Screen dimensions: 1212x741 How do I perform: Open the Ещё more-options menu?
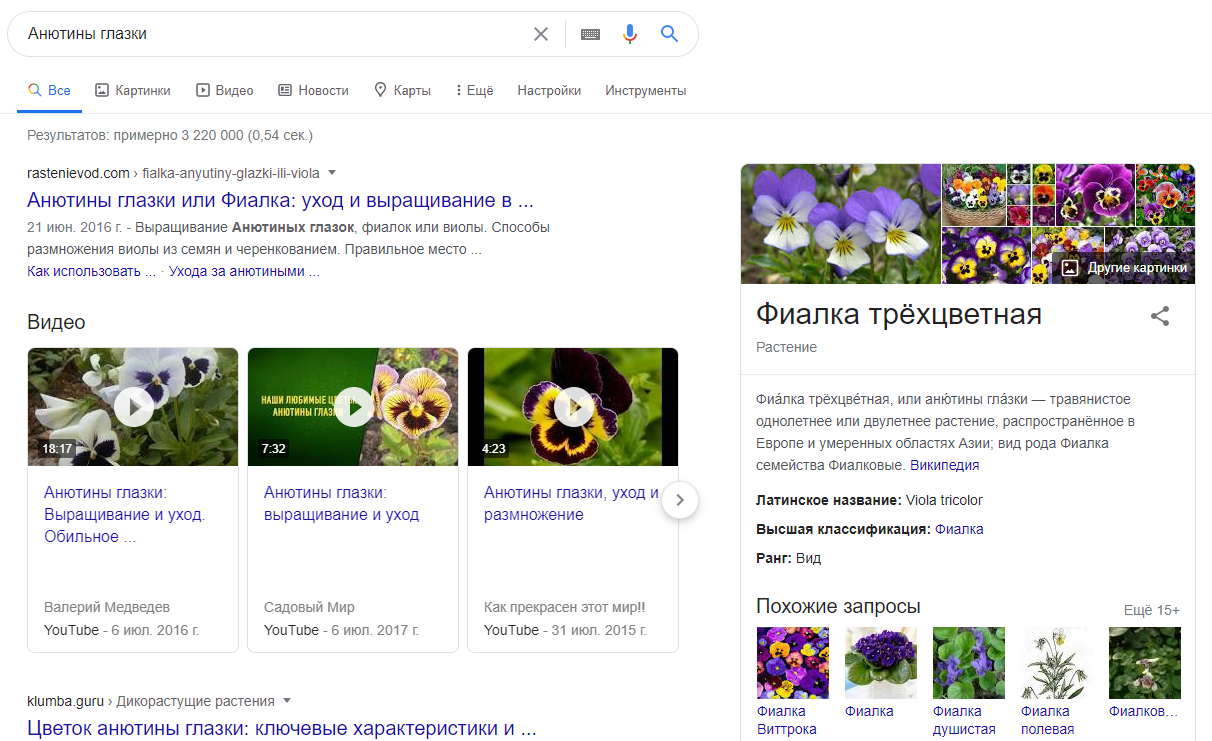point(474,90)
